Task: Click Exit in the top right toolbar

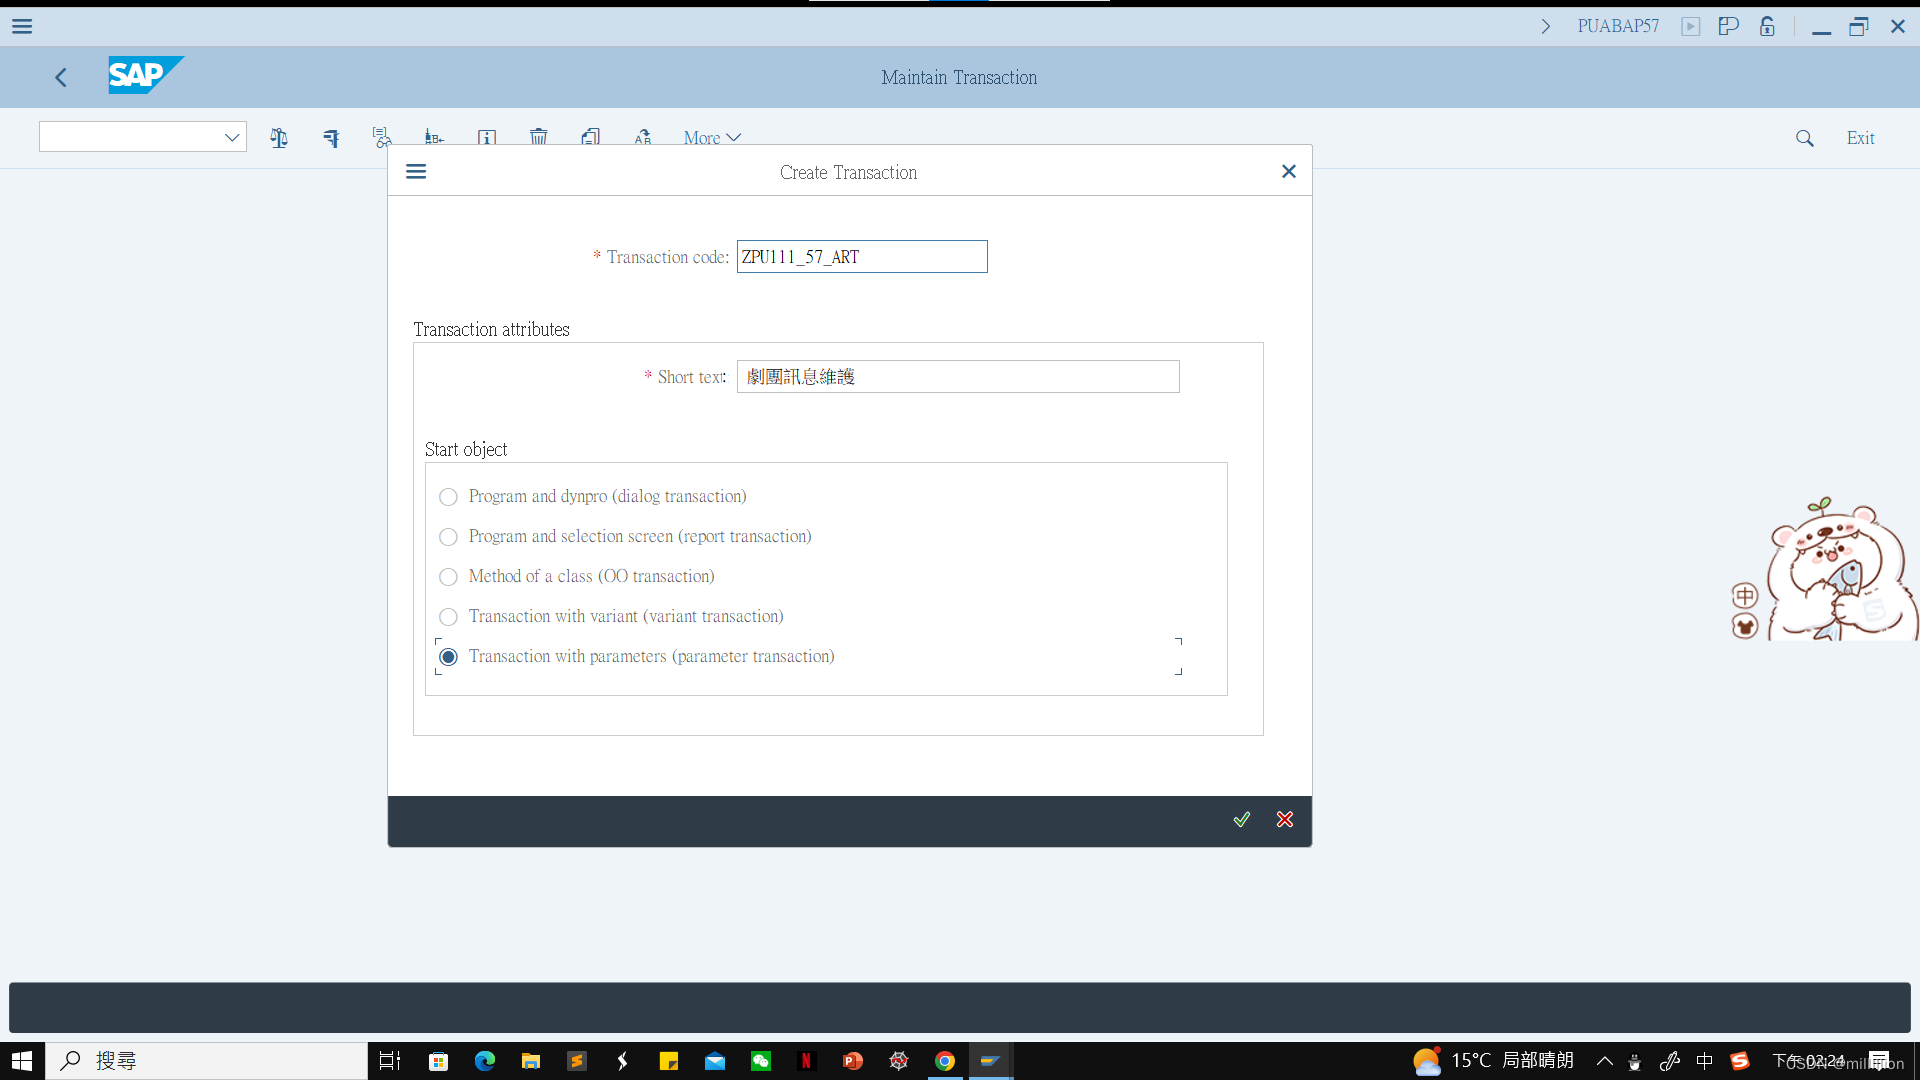Action: point(1860,138)
